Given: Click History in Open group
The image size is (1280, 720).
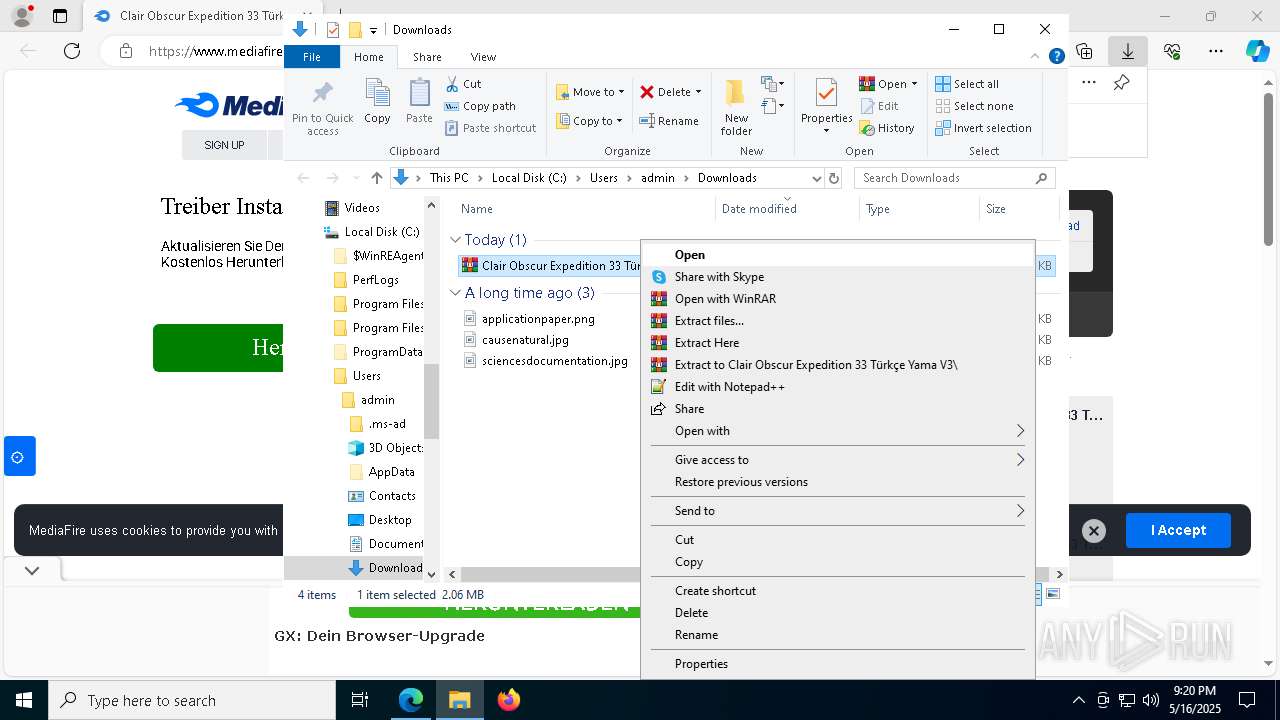Looking at the screenshot, I should pyautogui.click(x=887, y=128).
